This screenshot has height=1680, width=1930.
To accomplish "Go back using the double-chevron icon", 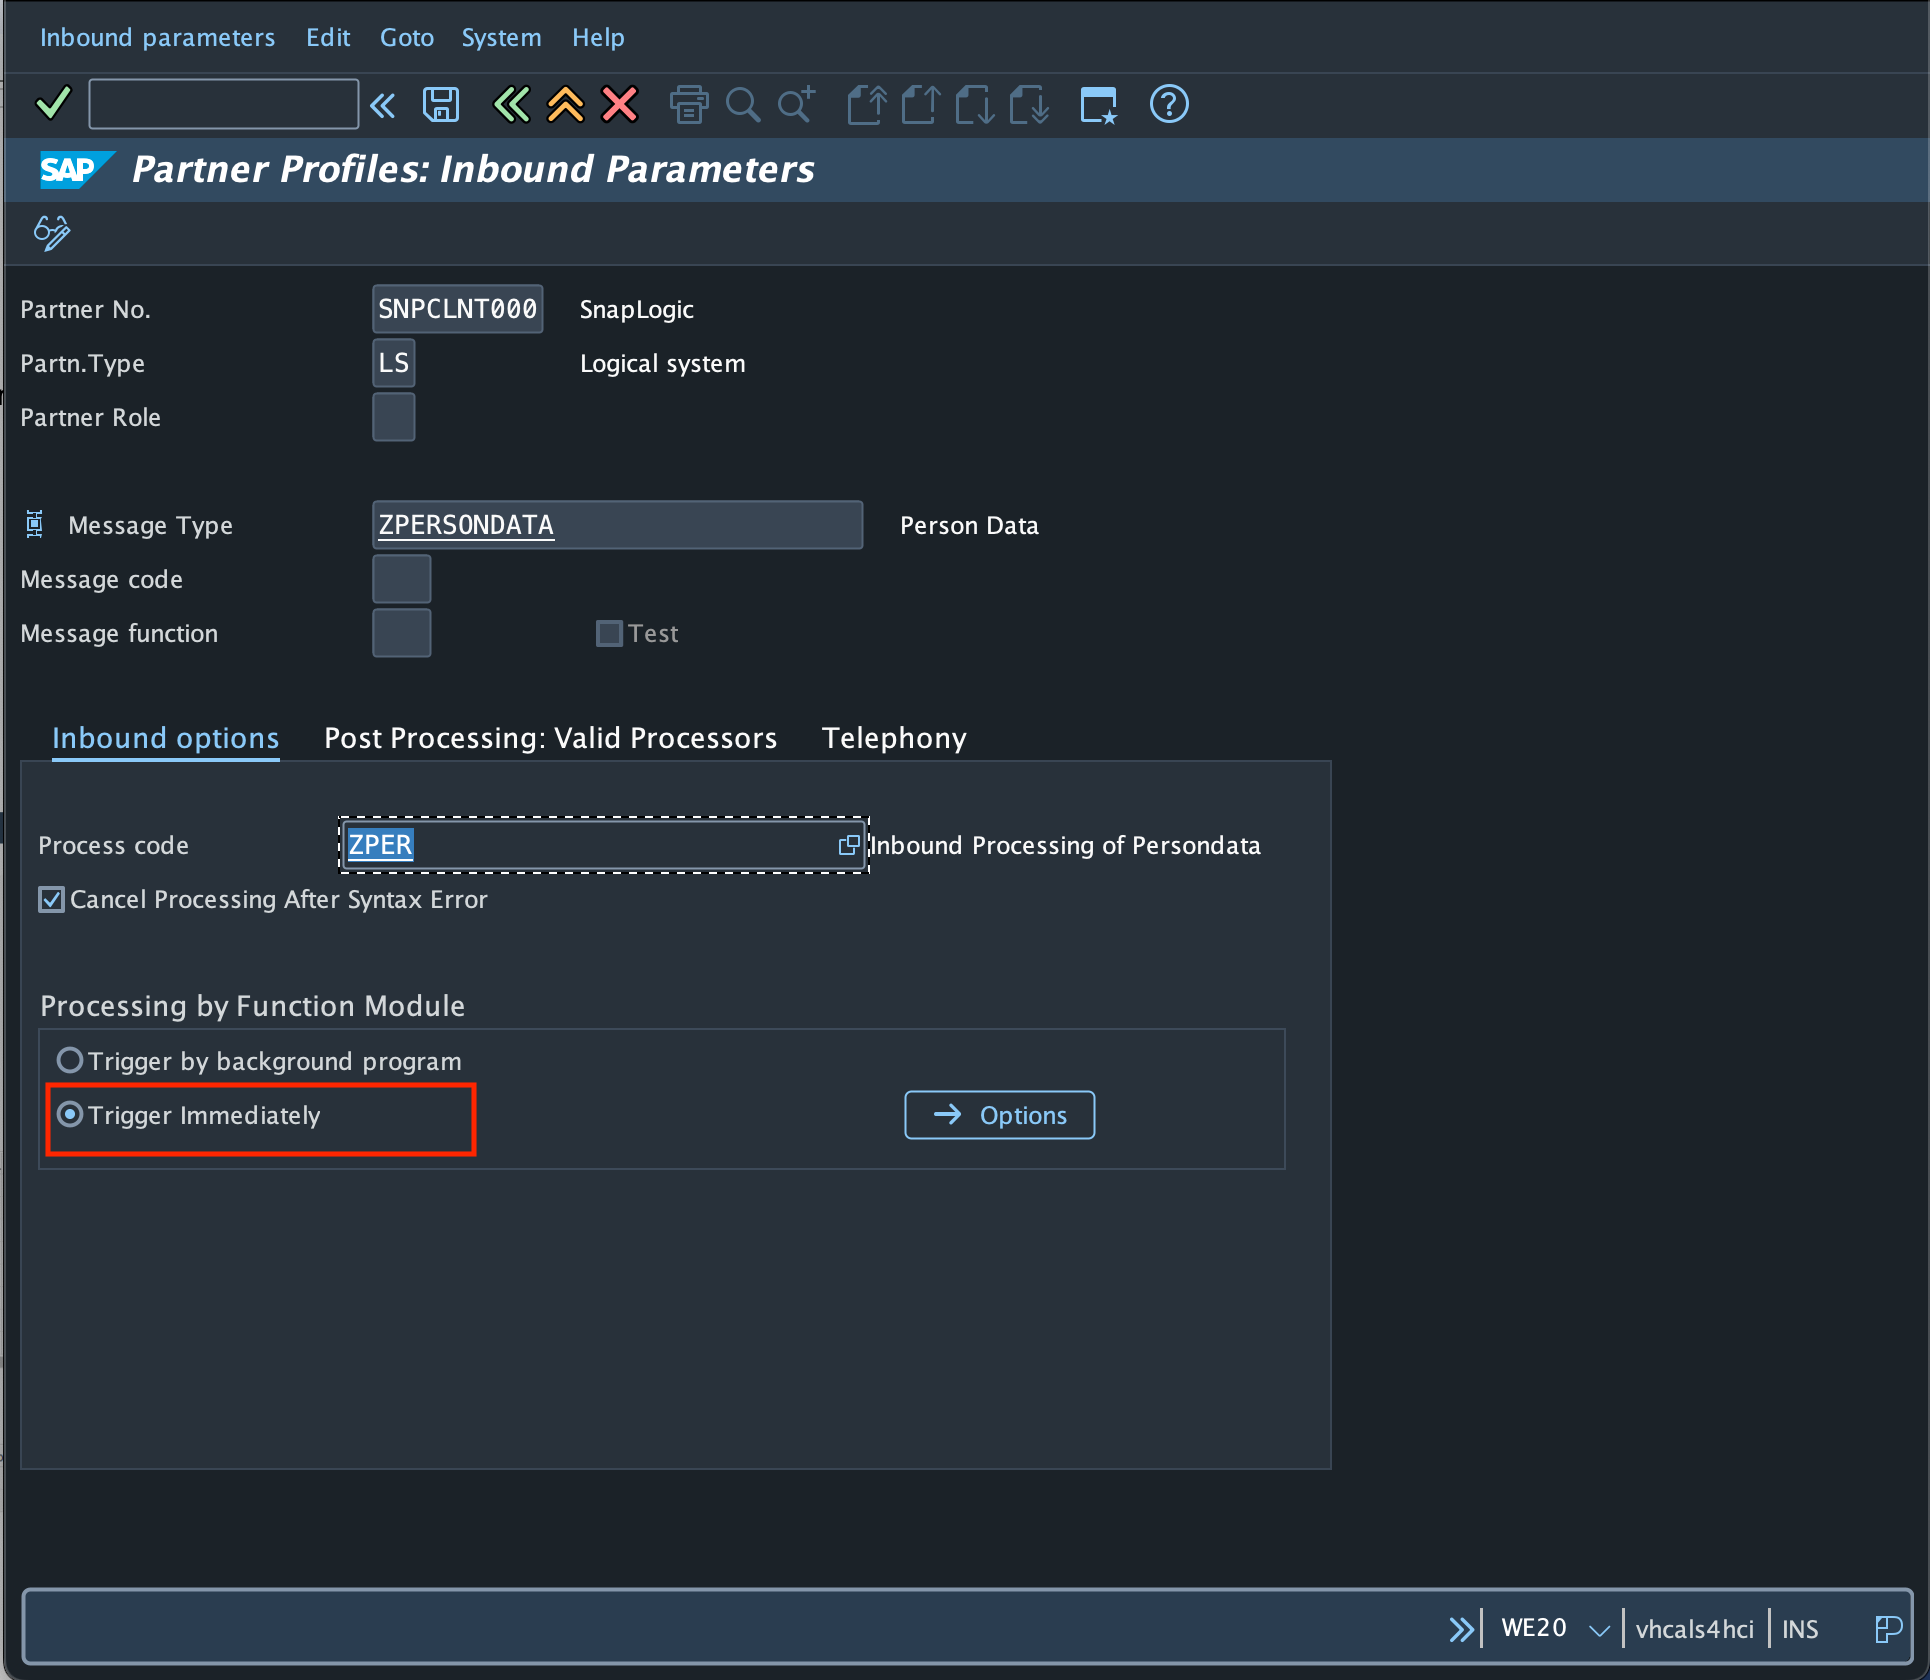I will pos(511,104).
